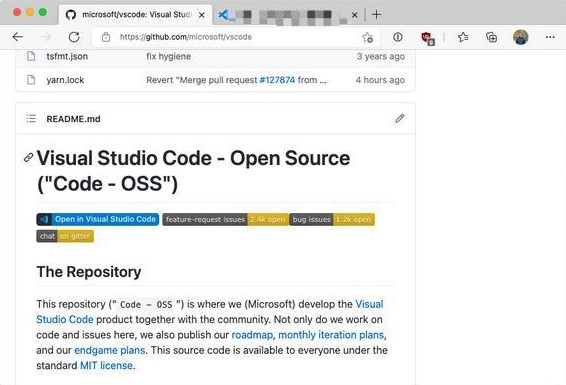Open the browser Settings and more menu
The image size is (566, 385).
click(550, 37)
